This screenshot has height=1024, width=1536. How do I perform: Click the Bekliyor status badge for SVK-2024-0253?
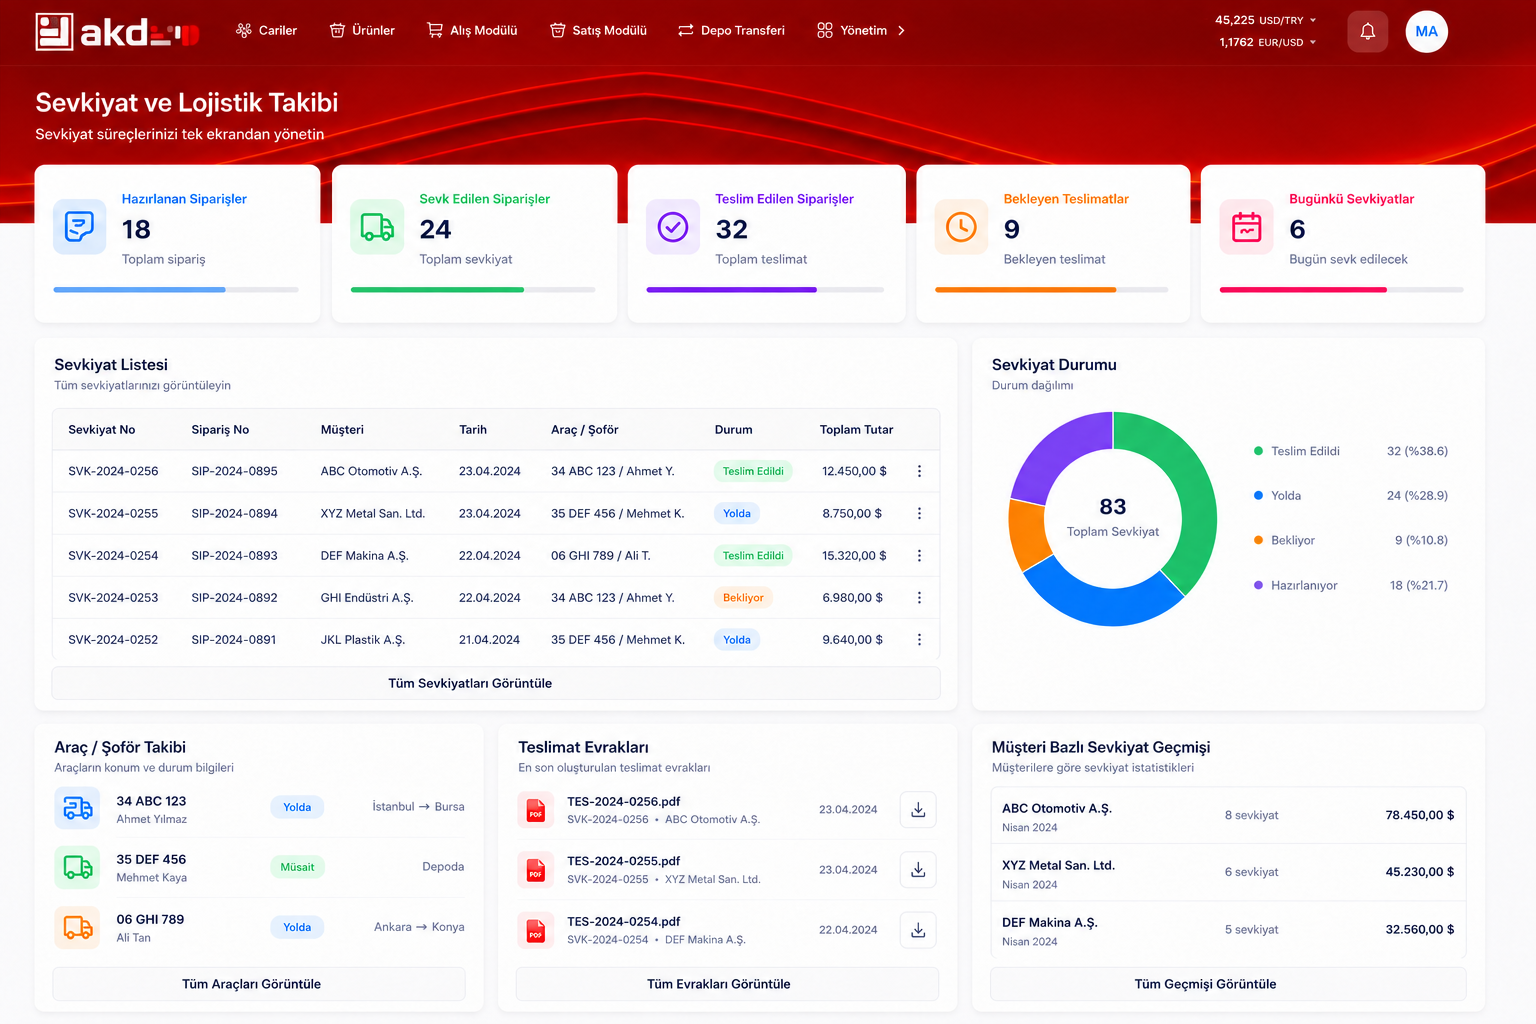click(743, 598)
